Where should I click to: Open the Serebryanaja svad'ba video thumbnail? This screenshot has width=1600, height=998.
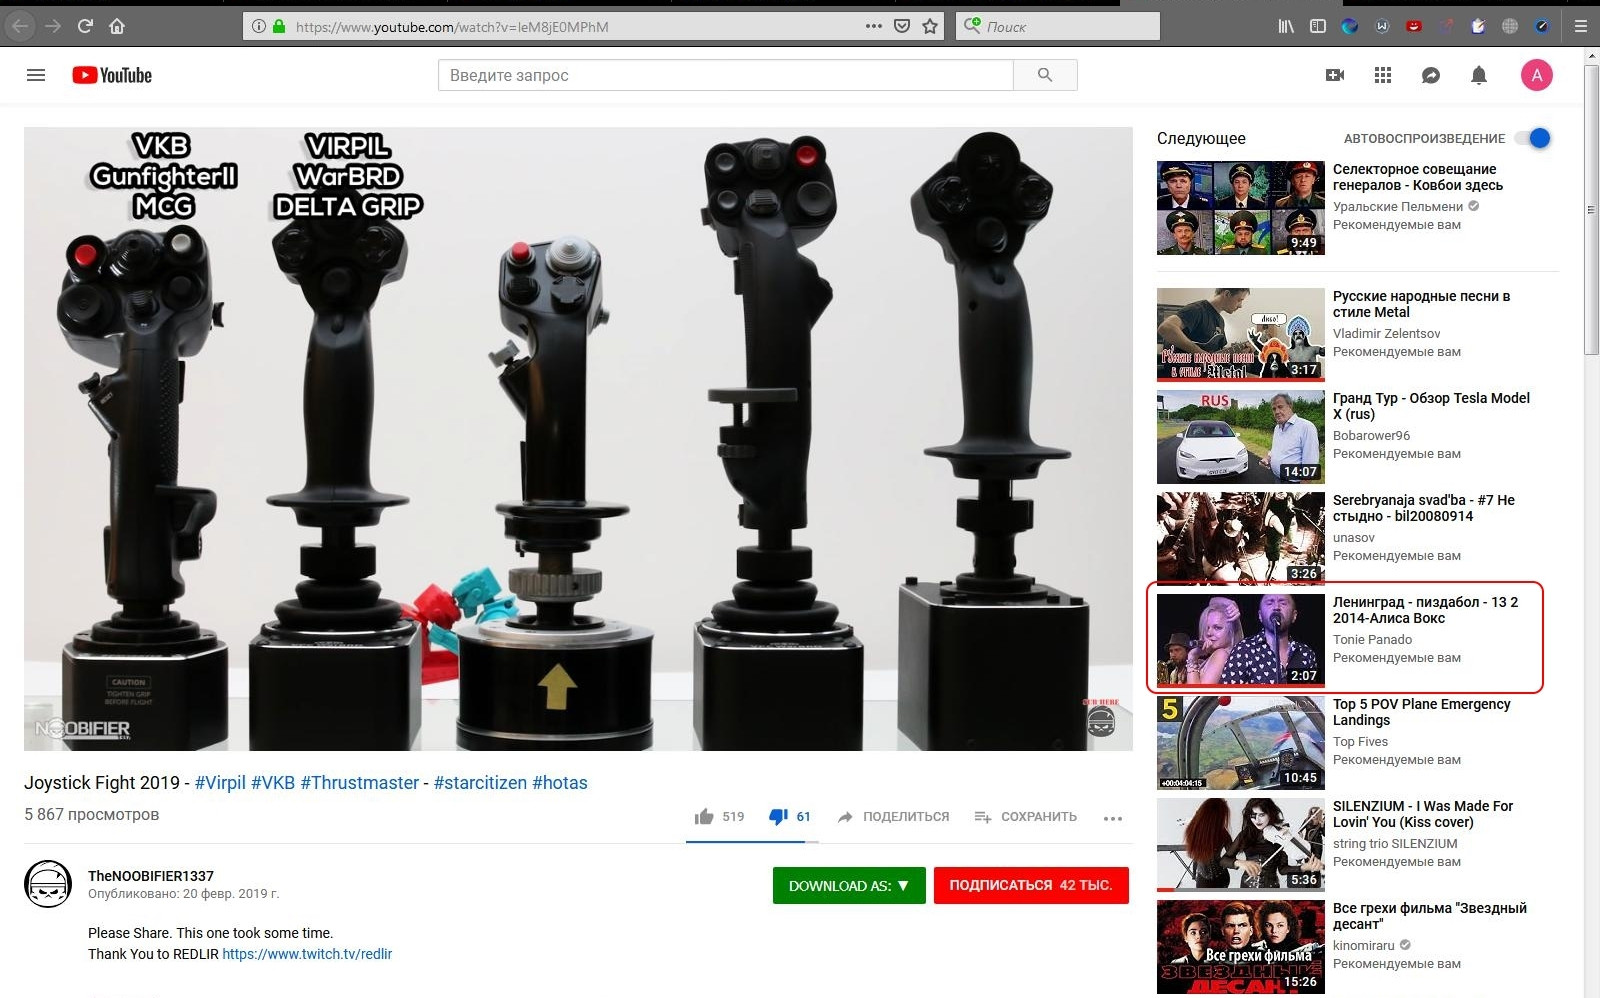click(1241, 539)
